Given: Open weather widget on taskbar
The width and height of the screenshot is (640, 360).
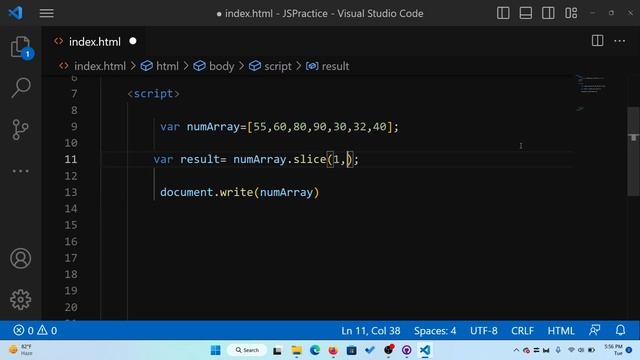Looking at the screenshot, I should 21,350.
